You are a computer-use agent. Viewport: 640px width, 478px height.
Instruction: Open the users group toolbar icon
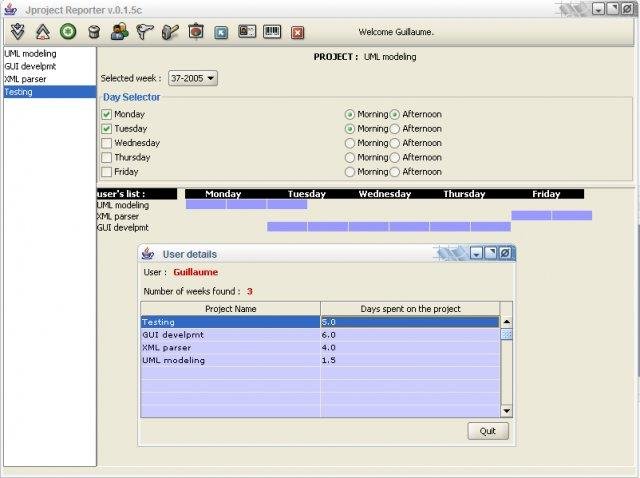(120, 31)
